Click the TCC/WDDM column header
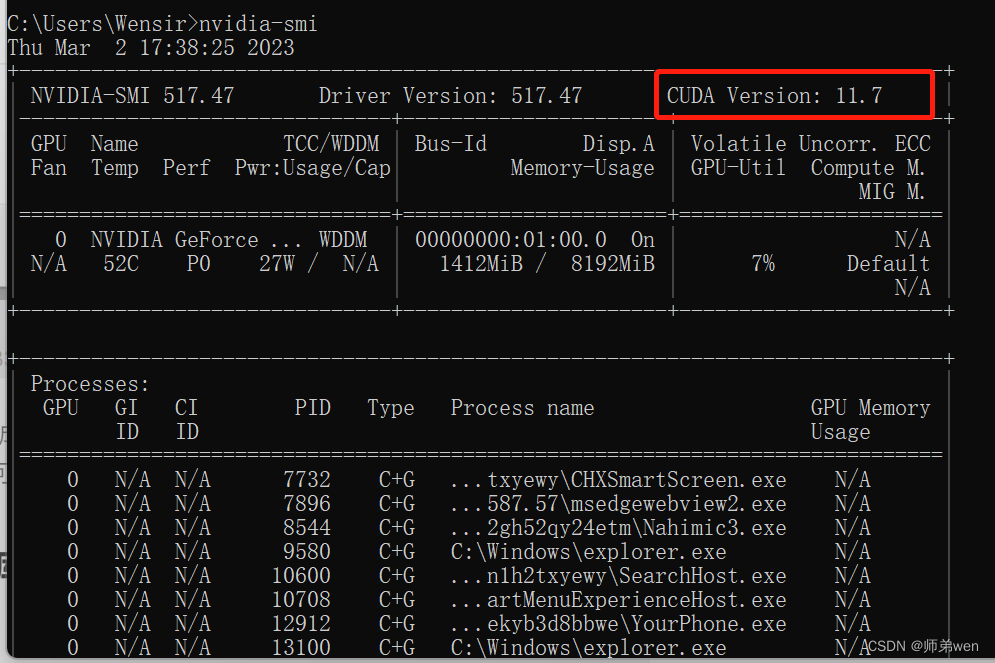 [331, 143]
